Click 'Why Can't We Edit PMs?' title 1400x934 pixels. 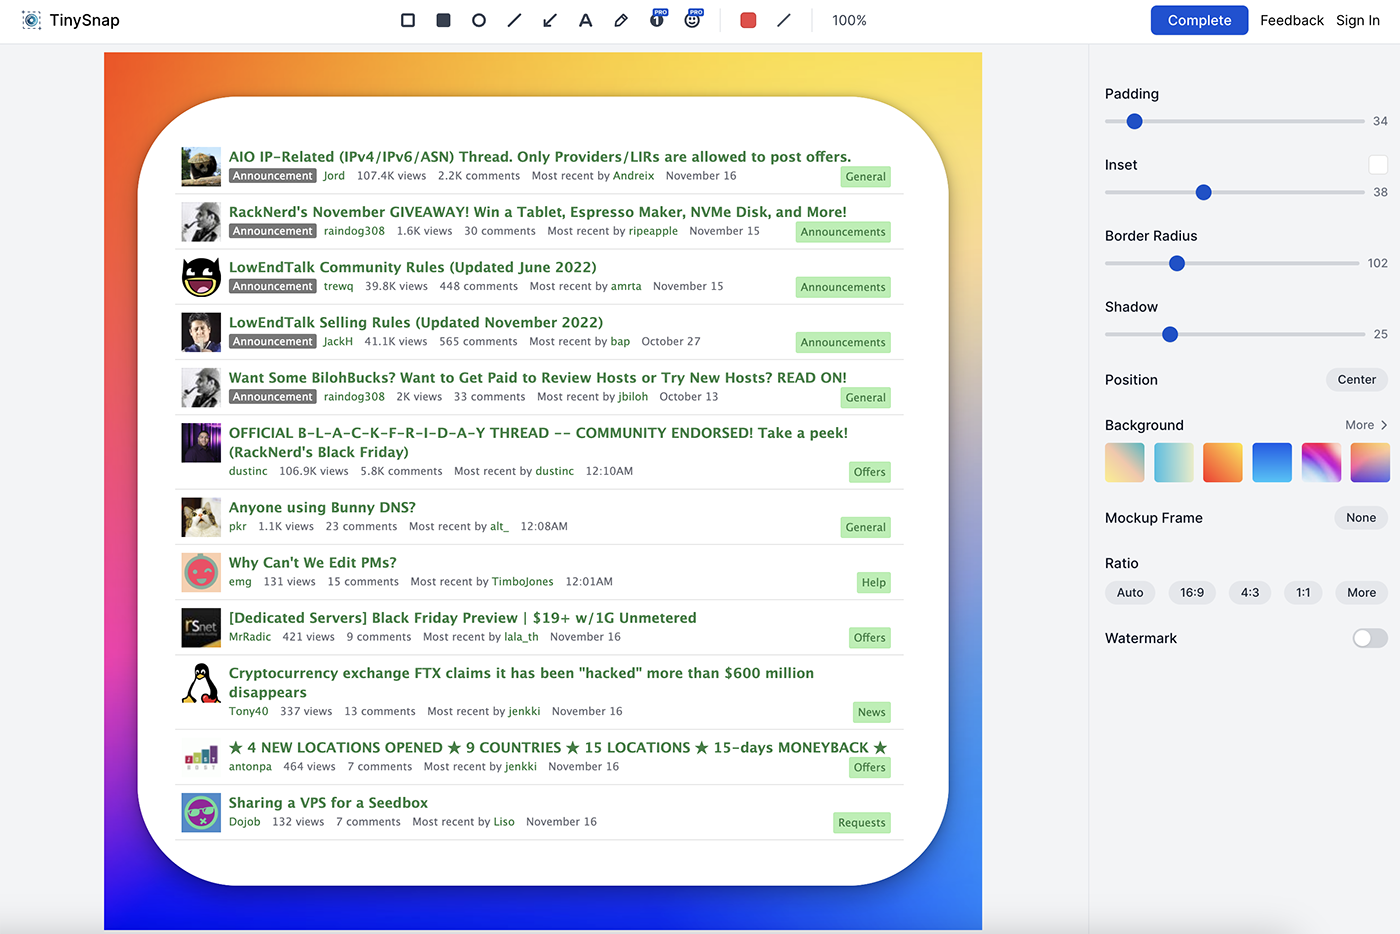[x=312, y=562]
